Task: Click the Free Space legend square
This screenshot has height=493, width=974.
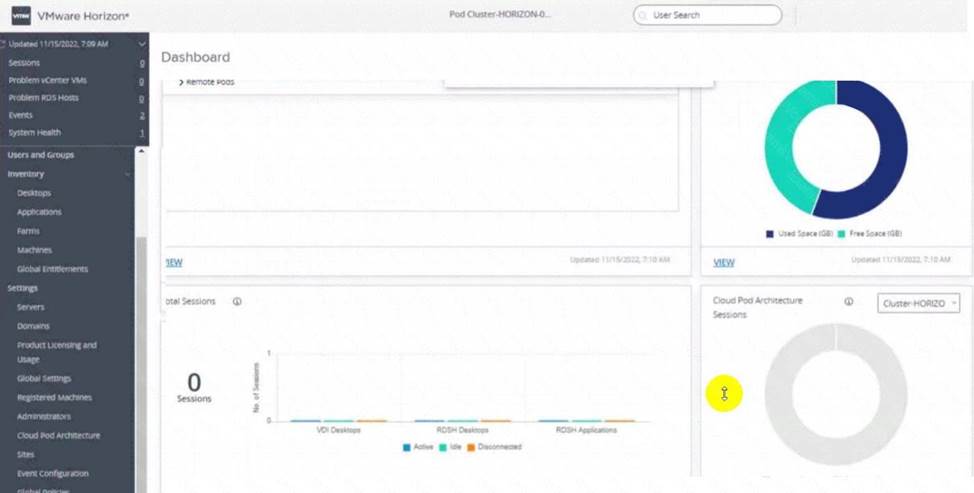Action: pos(841,234)
